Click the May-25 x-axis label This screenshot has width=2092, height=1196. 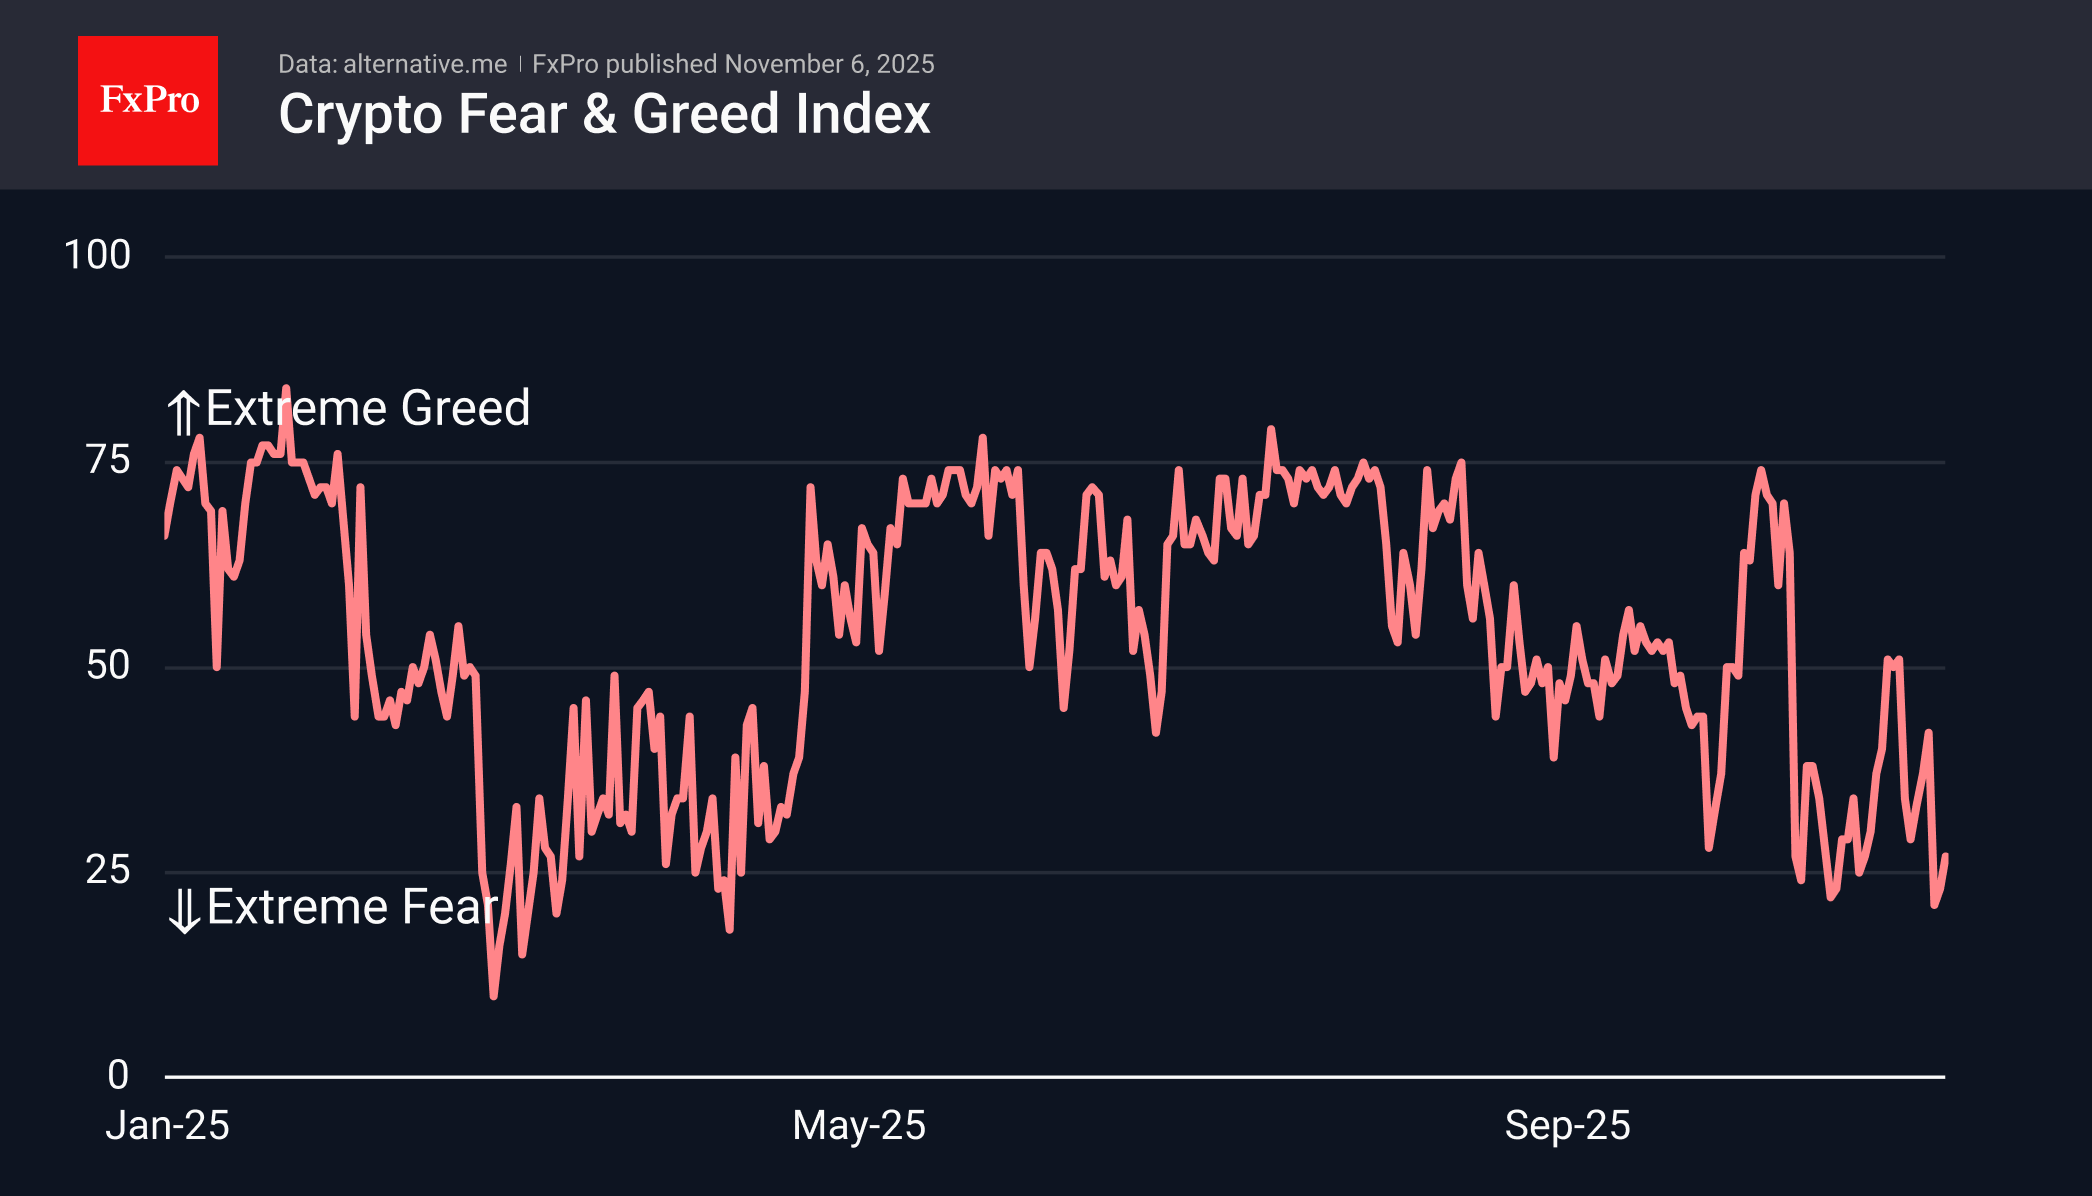(859, 1125)
